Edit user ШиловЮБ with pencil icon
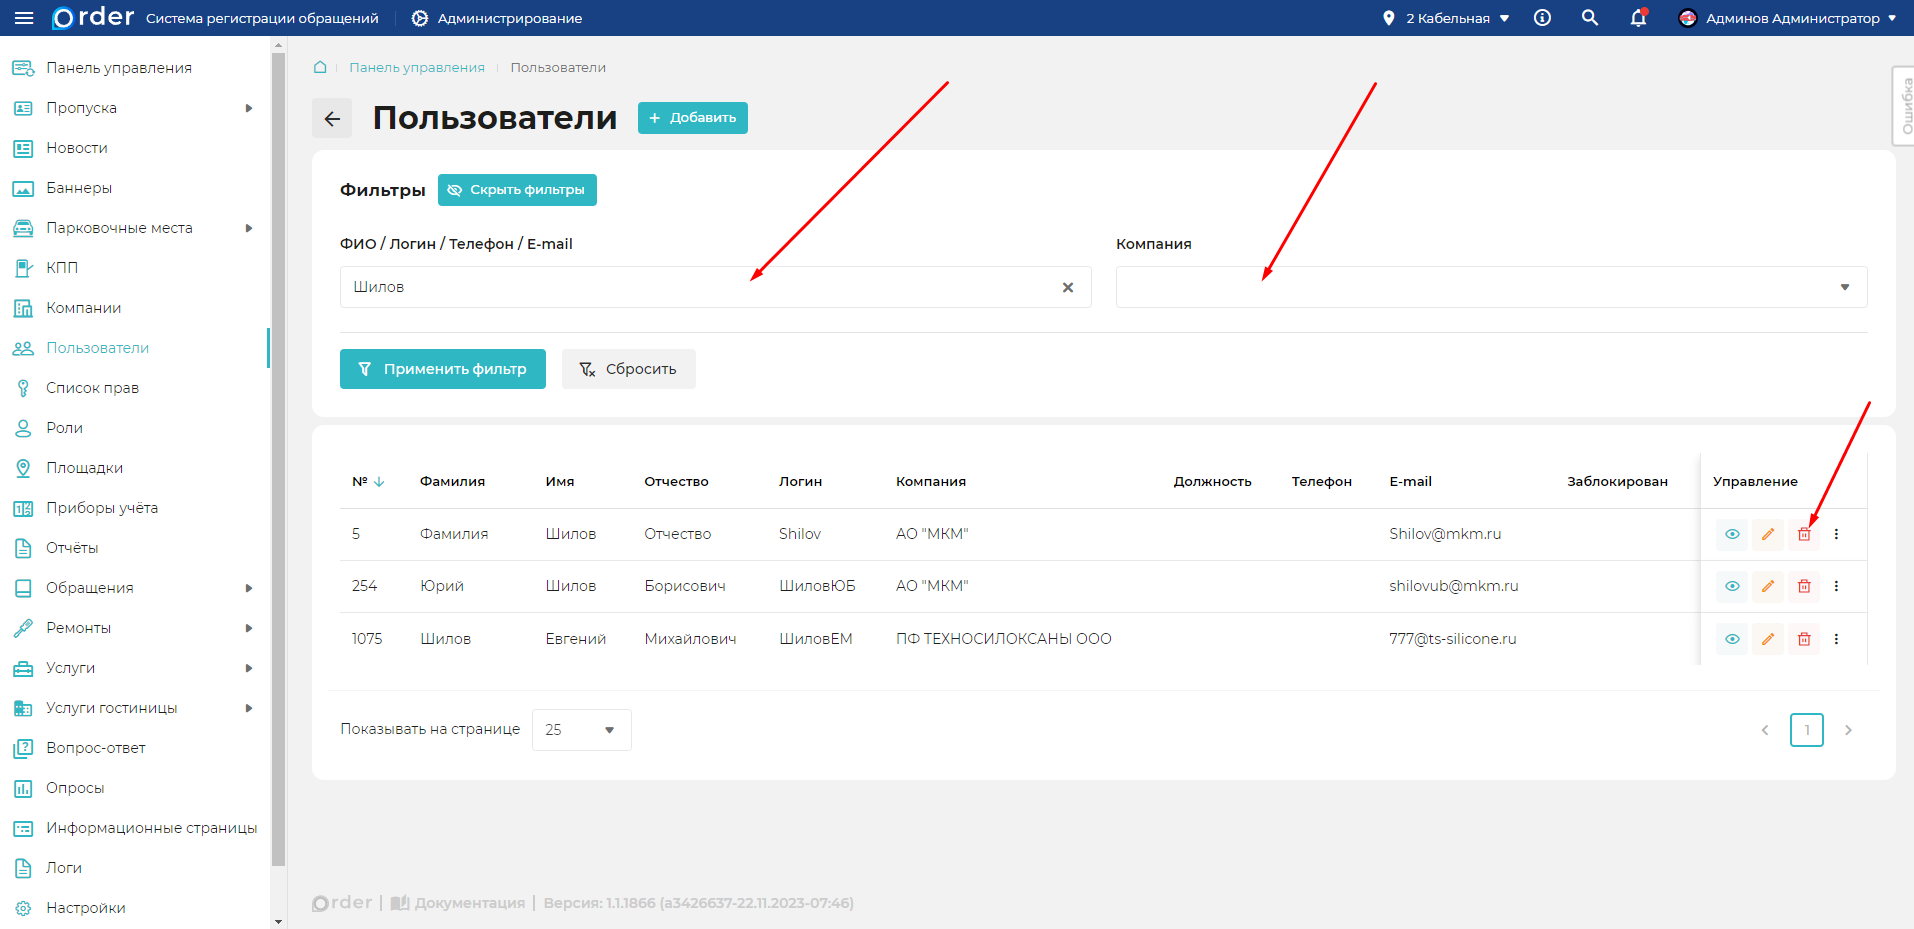The height and width of the screenshot is (929, 1914). pyautogui.click(x=1767, y=586)
